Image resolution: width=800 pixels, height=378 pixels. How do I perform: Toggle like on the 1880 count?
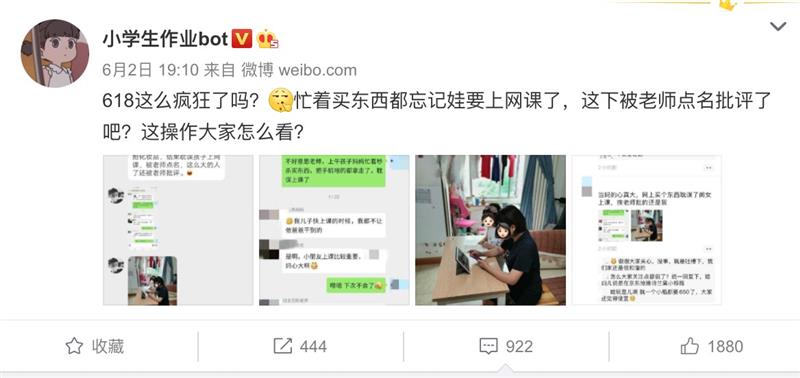pyautogui.click(x=725, y=347)
